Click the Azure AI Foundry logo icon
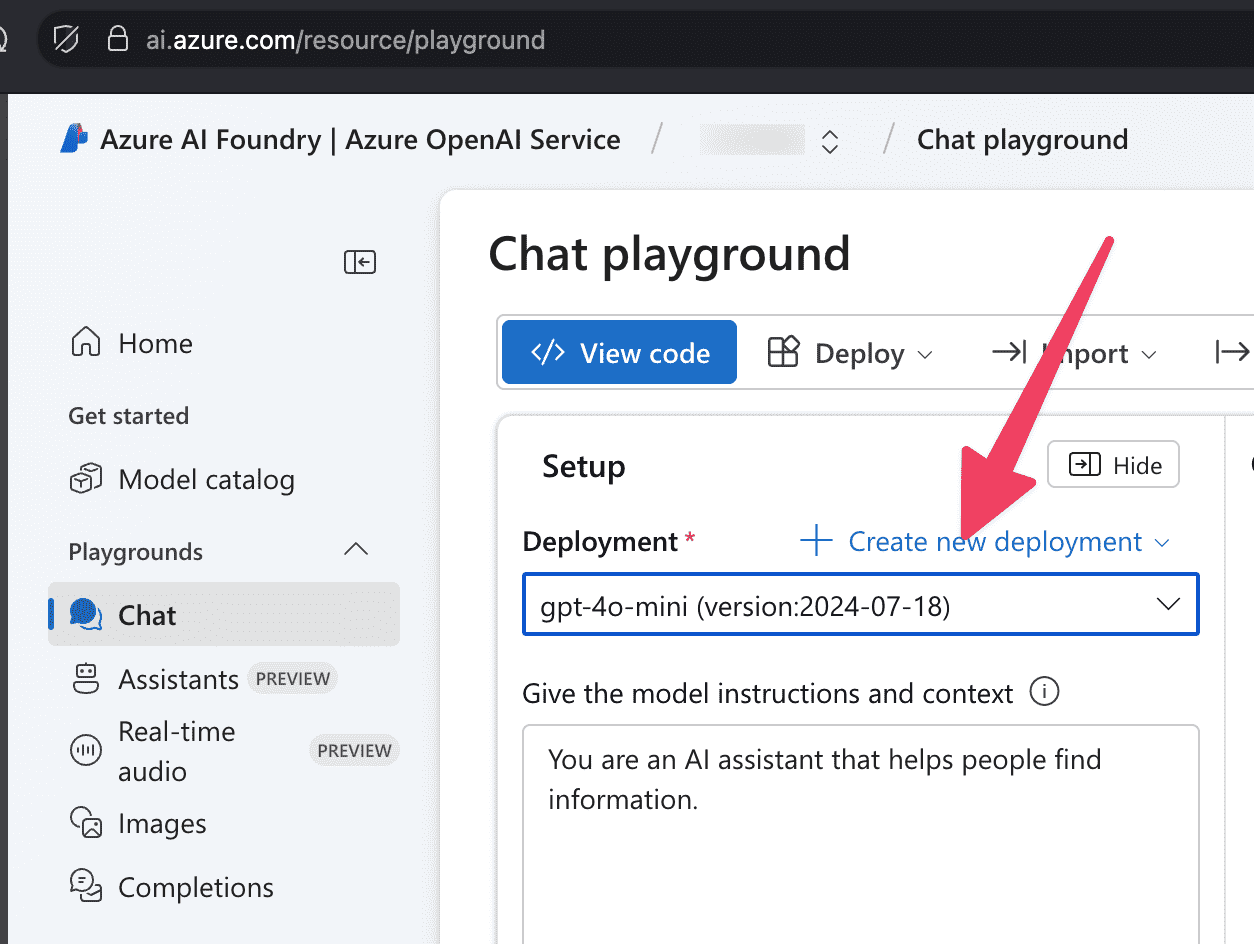The image size is (1254, 944). pyautogui.click(x=74, y=139)
